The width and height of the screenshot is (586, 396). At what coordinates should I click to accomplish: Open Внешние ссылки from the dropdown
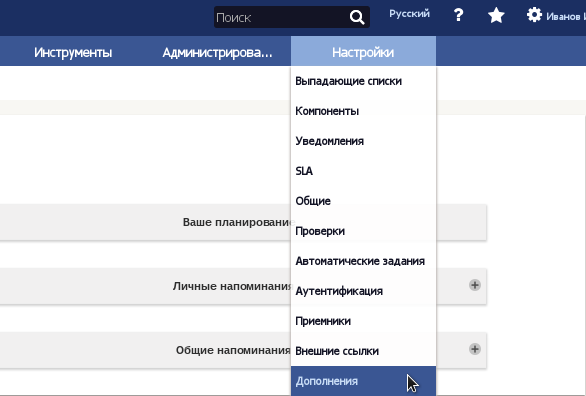click(337, 351)
